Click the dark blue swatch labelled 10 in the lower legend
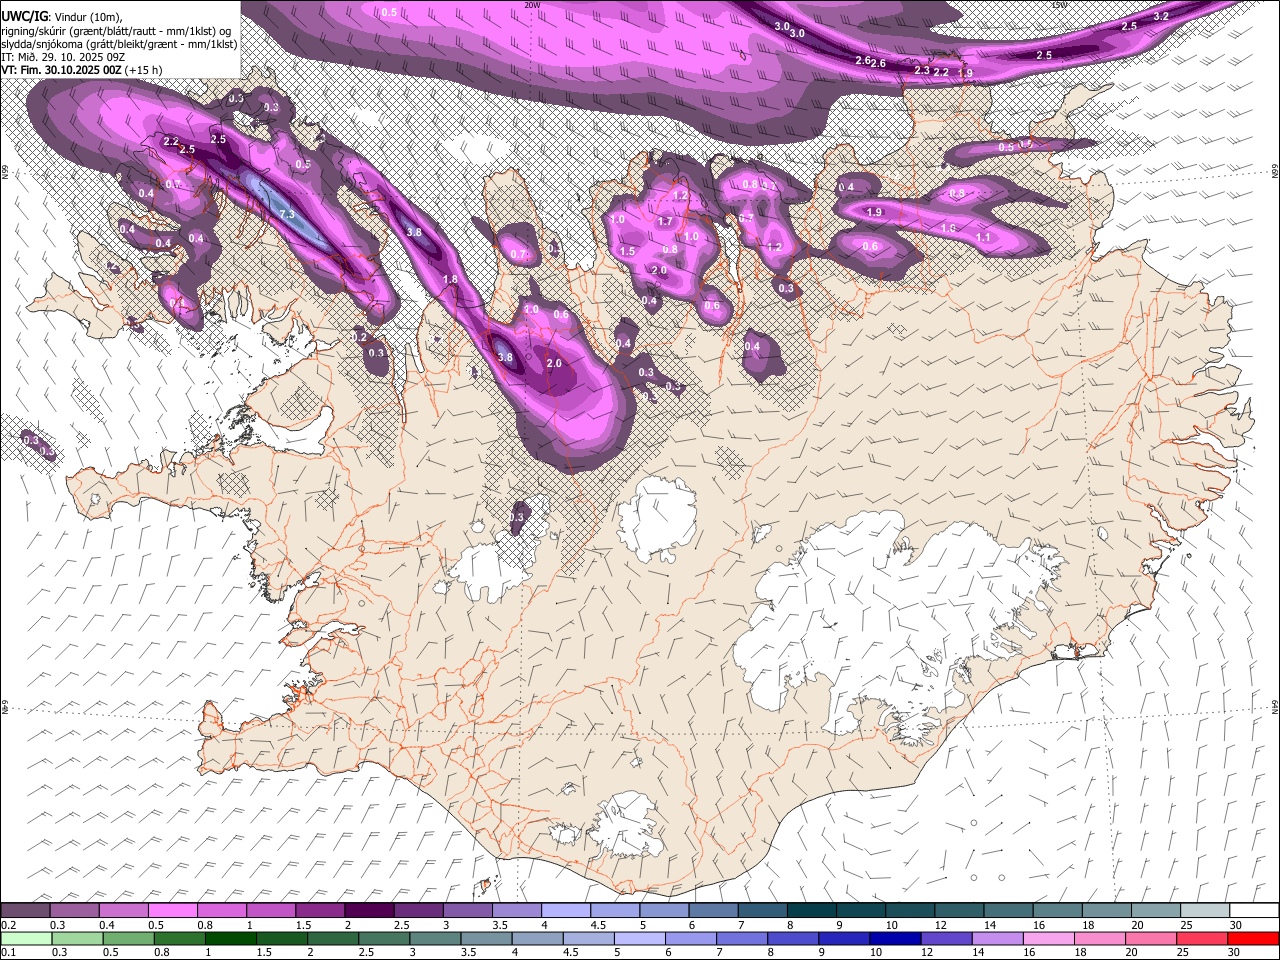 (x=894, y=939)
